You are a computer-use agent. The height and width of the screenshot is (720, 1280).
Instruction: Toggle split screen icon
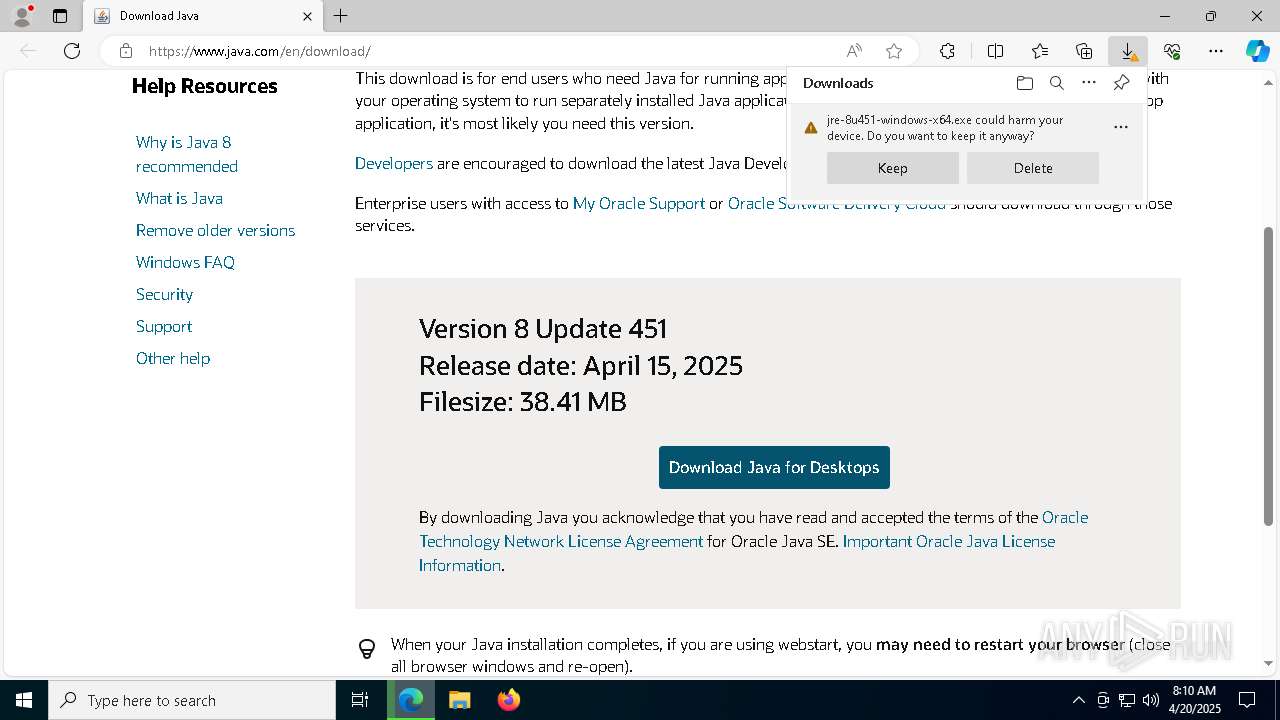coord(995,51)
